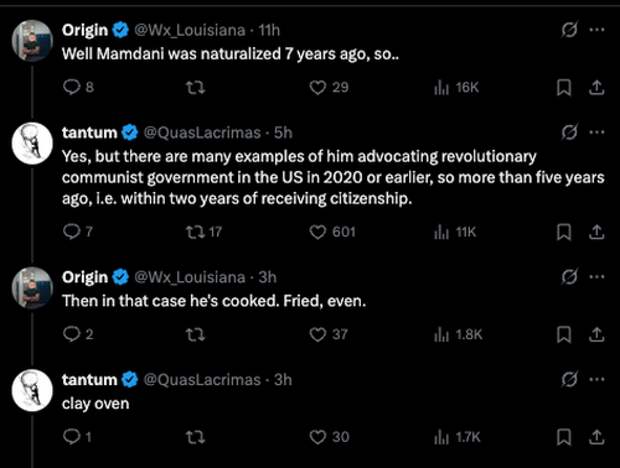Viewport: 620px width, 468px height.
Task: Click Origin's profile avatar on the first tweet
Action: pyautogui.click(x=32, y=42)
